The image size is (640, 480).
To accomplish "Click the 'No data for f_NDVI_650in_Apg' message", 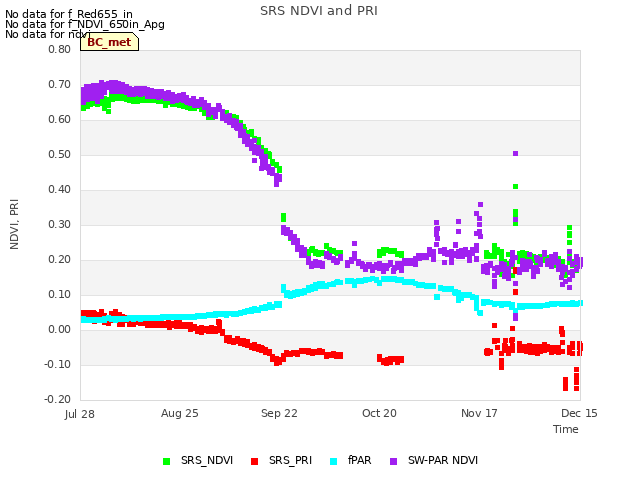I will click(x=85, y=24).
